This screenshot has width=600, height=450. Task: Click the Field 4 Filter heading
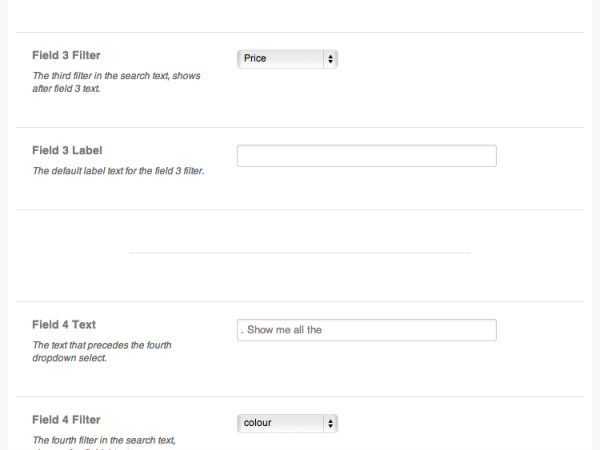[66, 420]
